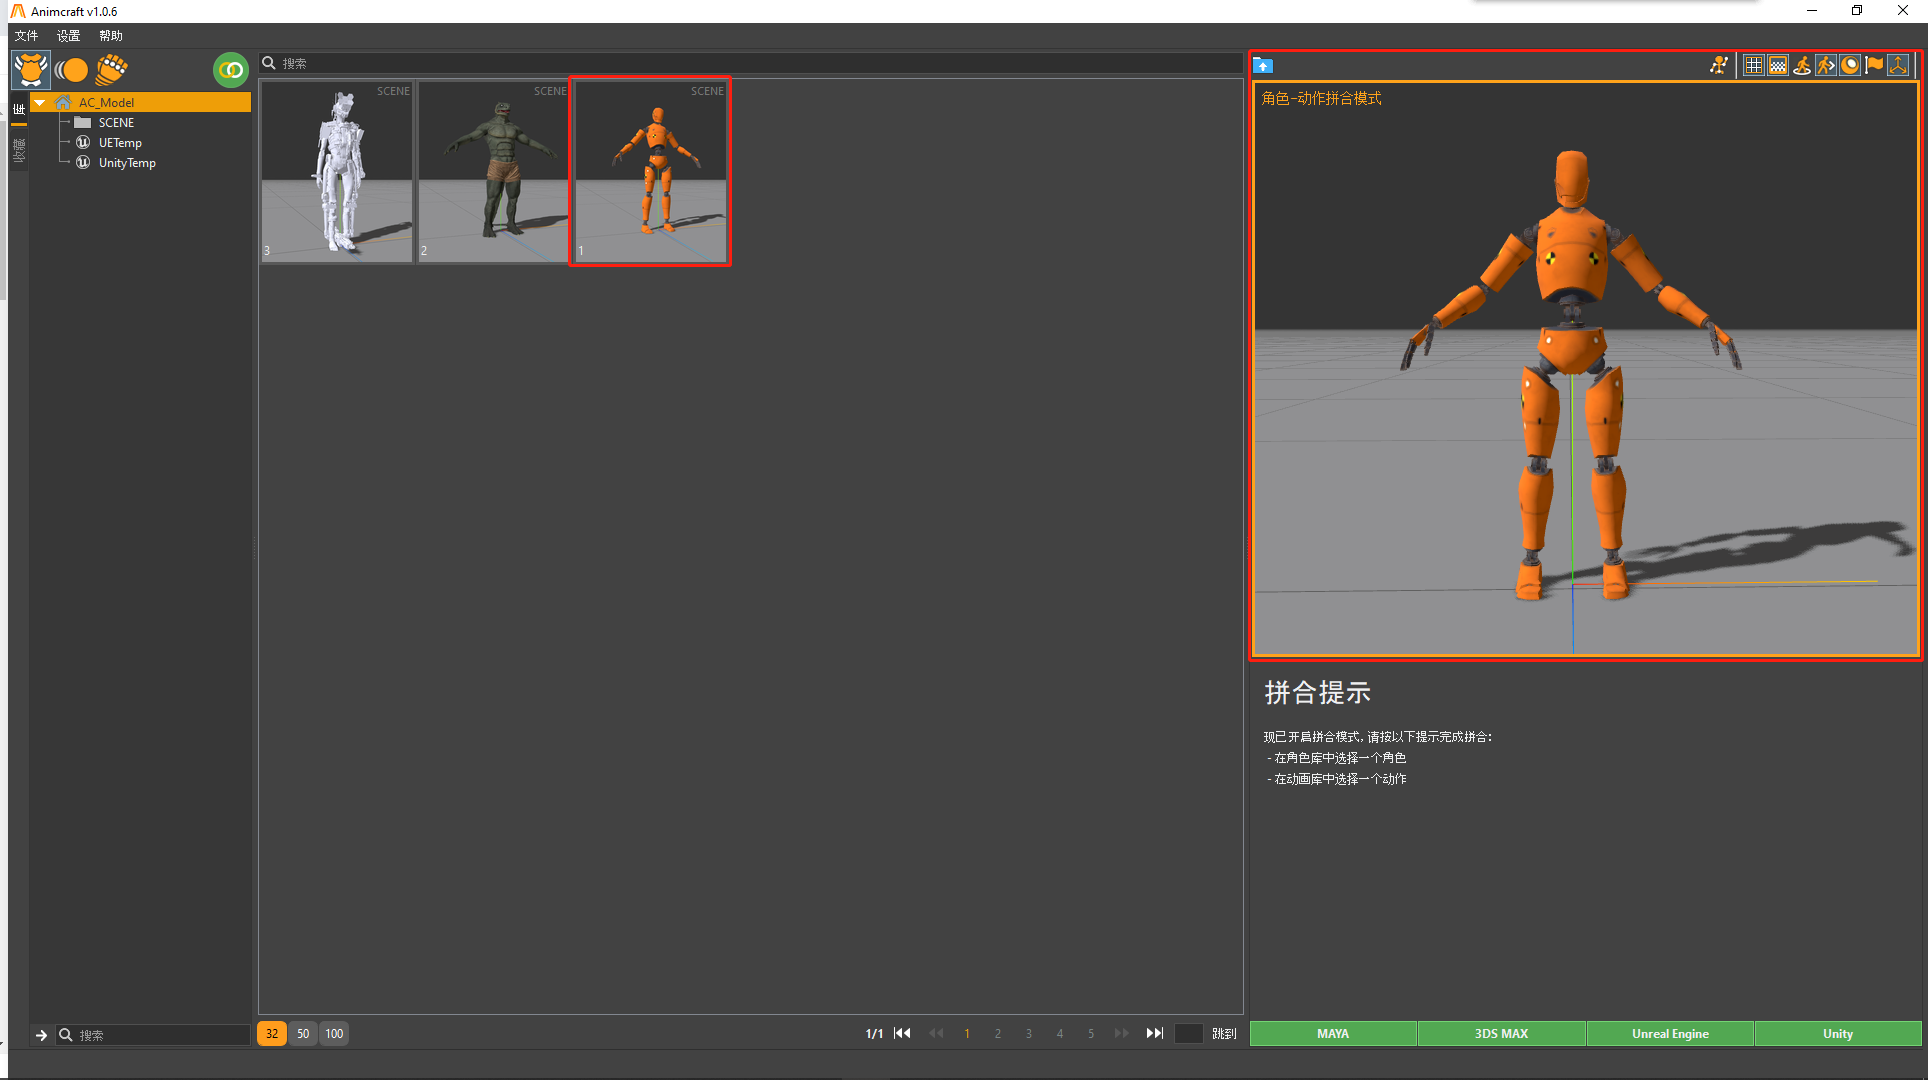
Task: Jump to the last page arrow
Action: coord(1155,1034)
